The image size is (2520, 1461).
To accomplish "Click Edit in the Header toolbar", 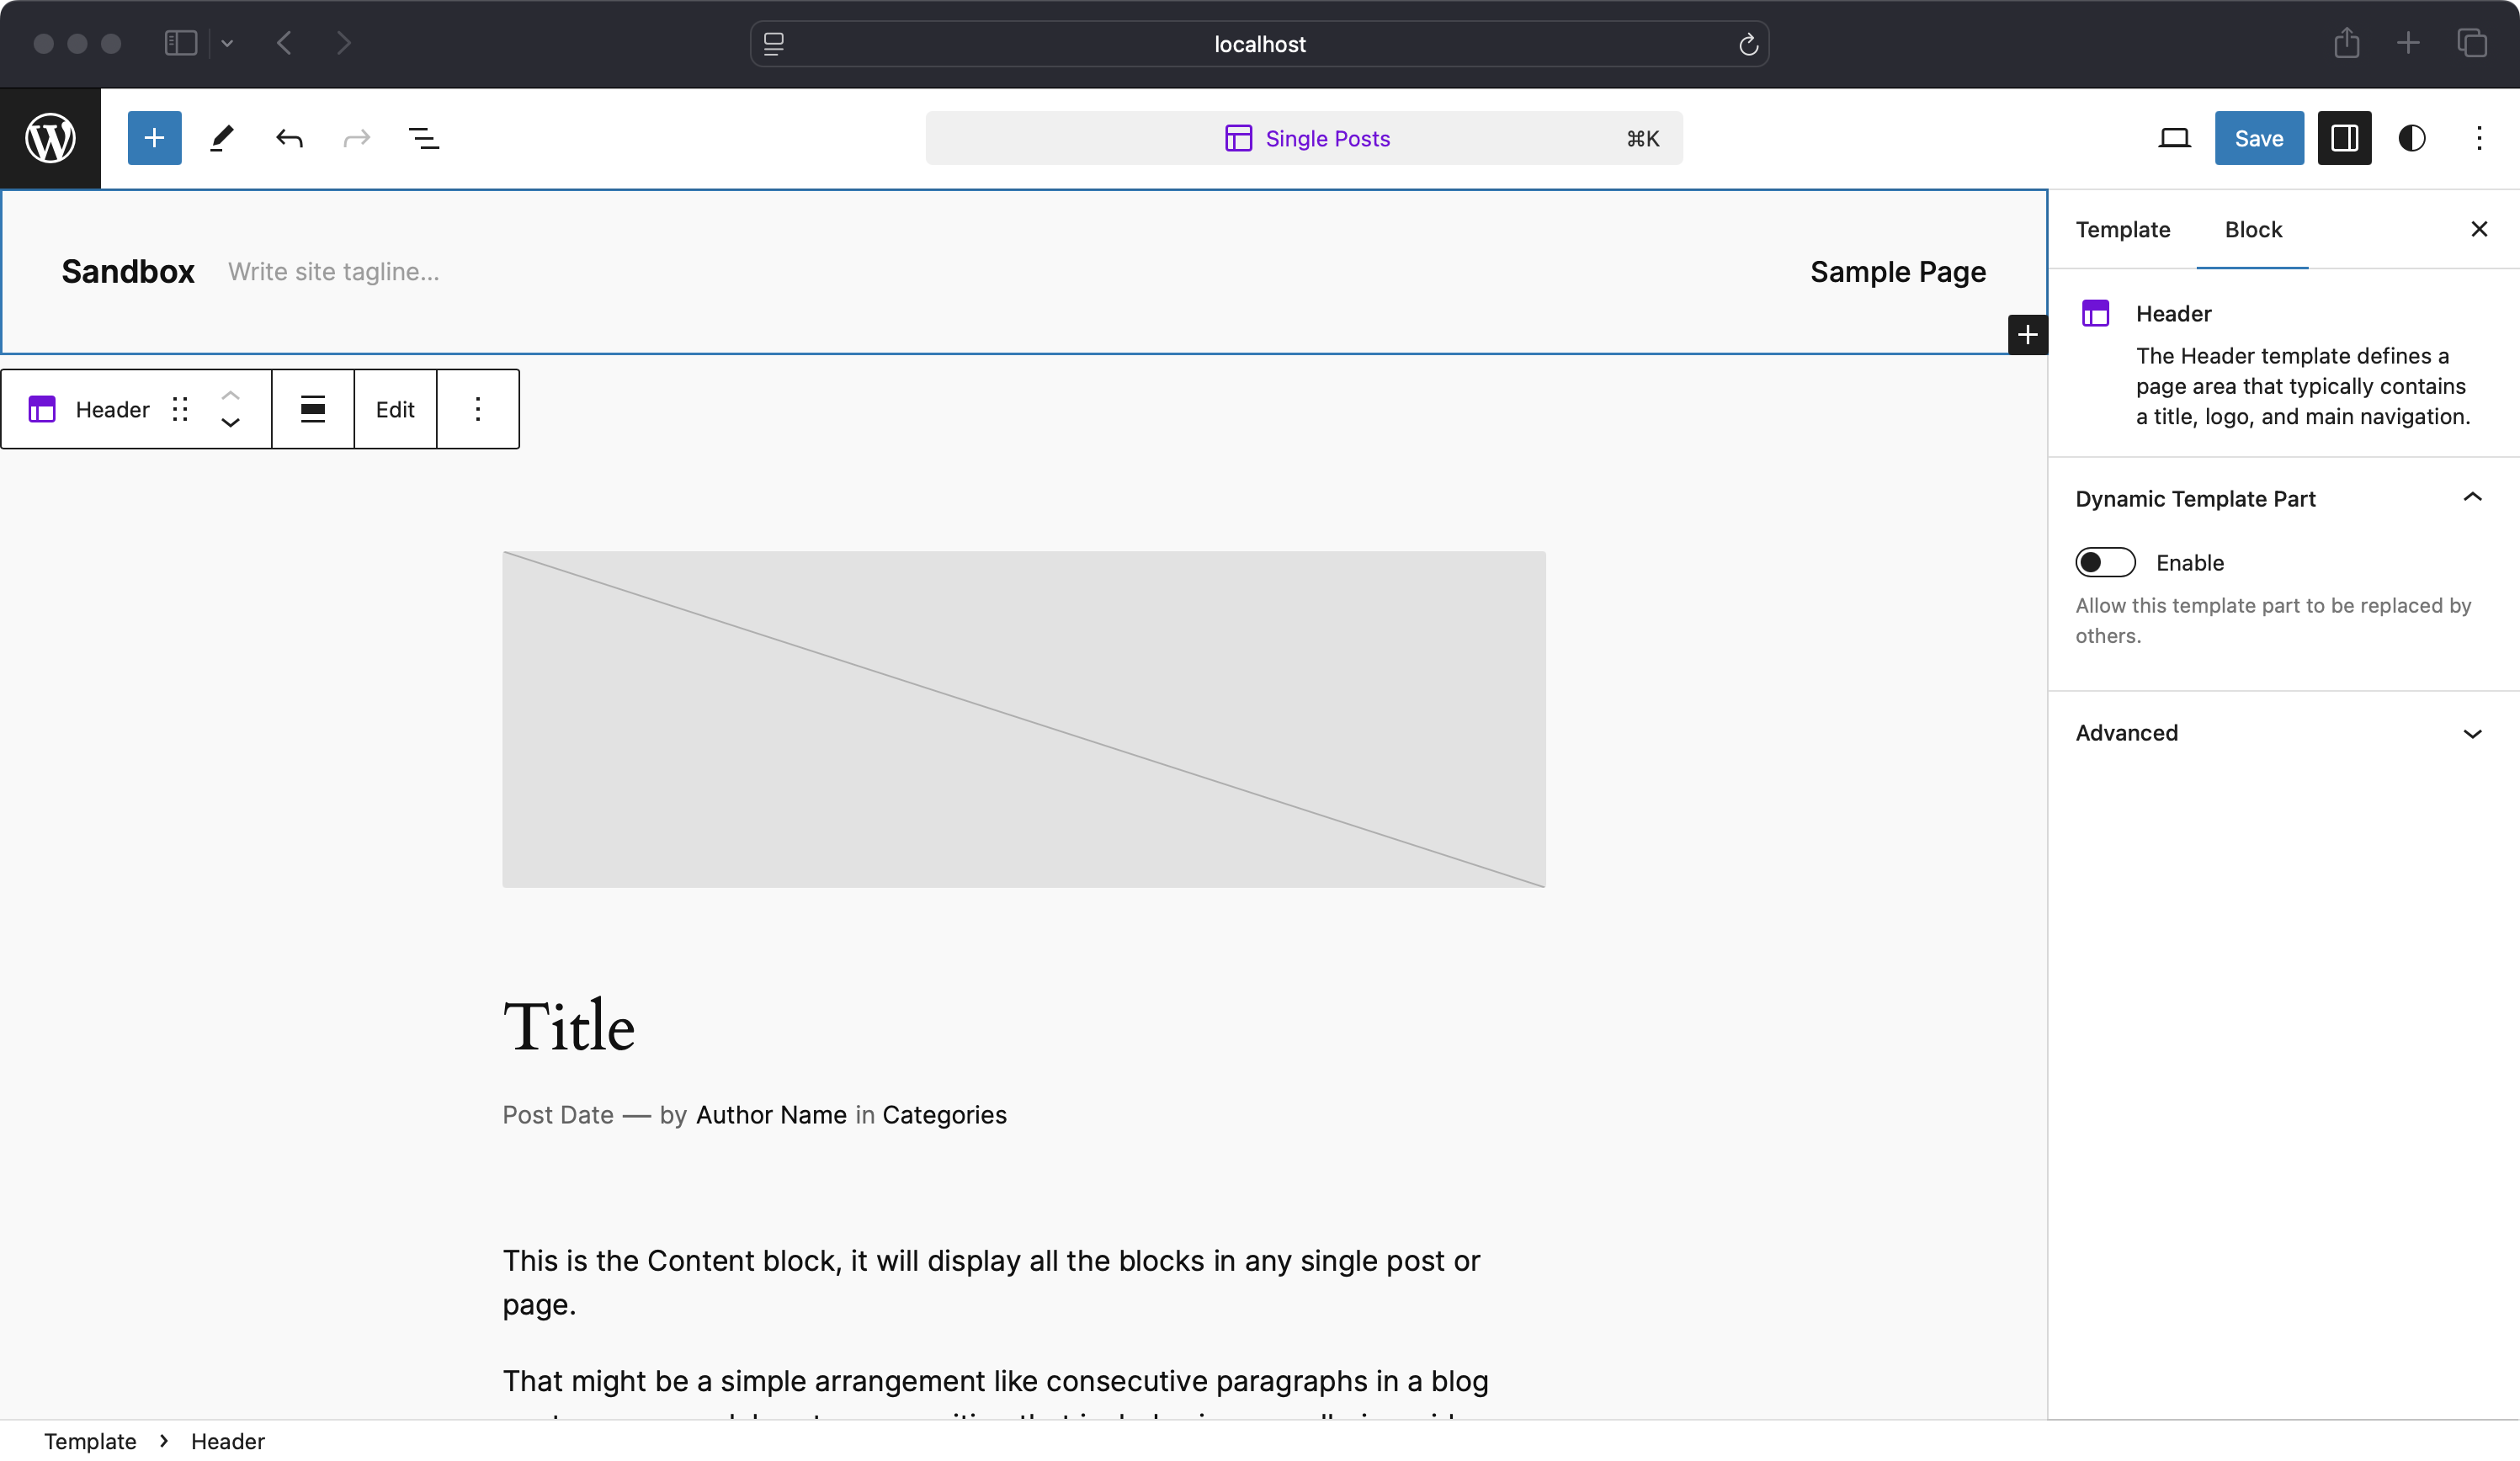I will 395,409.
